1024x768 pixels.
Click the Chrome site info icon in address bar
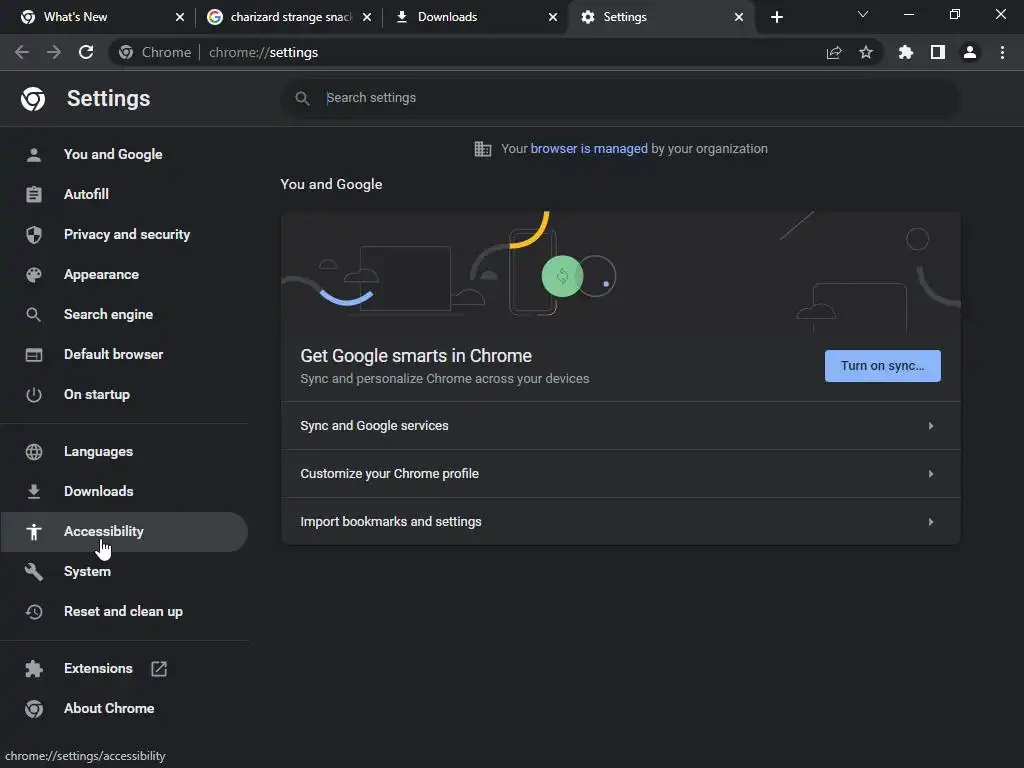[126, 52]
